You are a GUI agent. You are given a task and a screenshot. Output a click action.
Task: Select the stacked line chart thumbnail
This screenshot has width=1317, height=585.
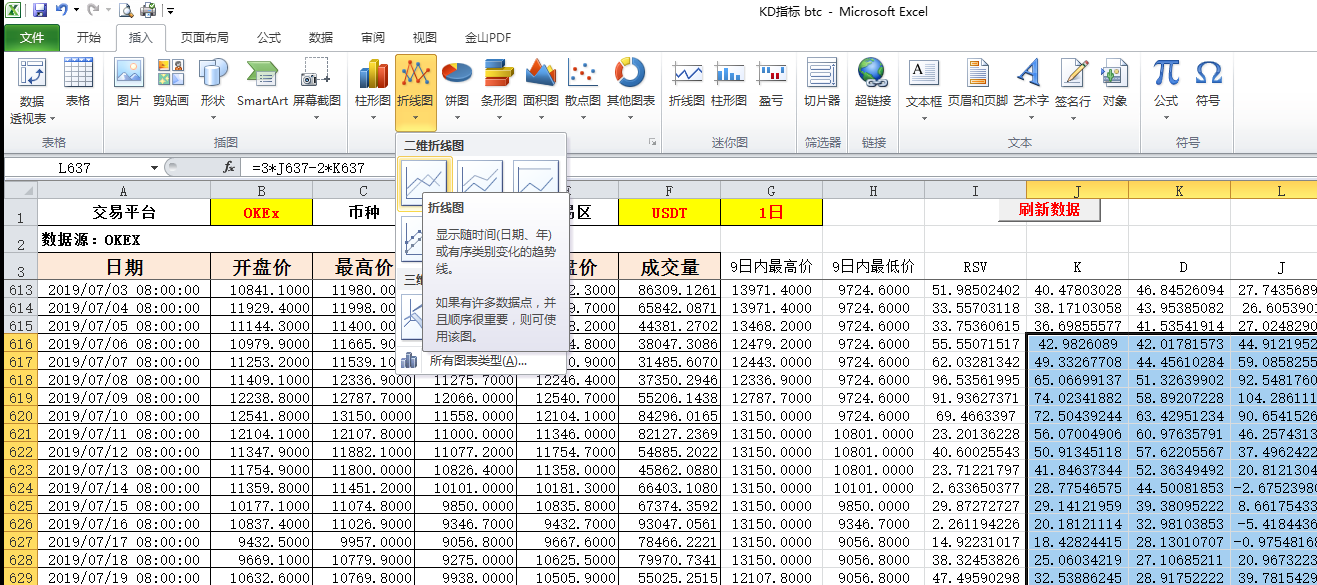481,181
